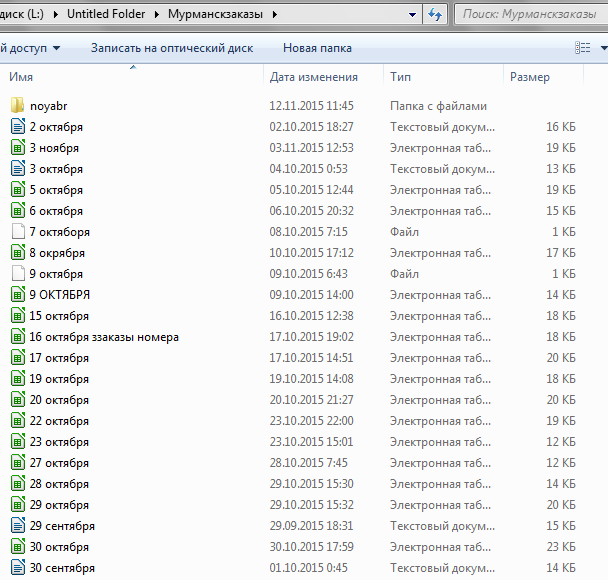Viewport: 608px width, 580px height.
Task: Click Записать на оптический диск
Action: click(x=171, y=48)
